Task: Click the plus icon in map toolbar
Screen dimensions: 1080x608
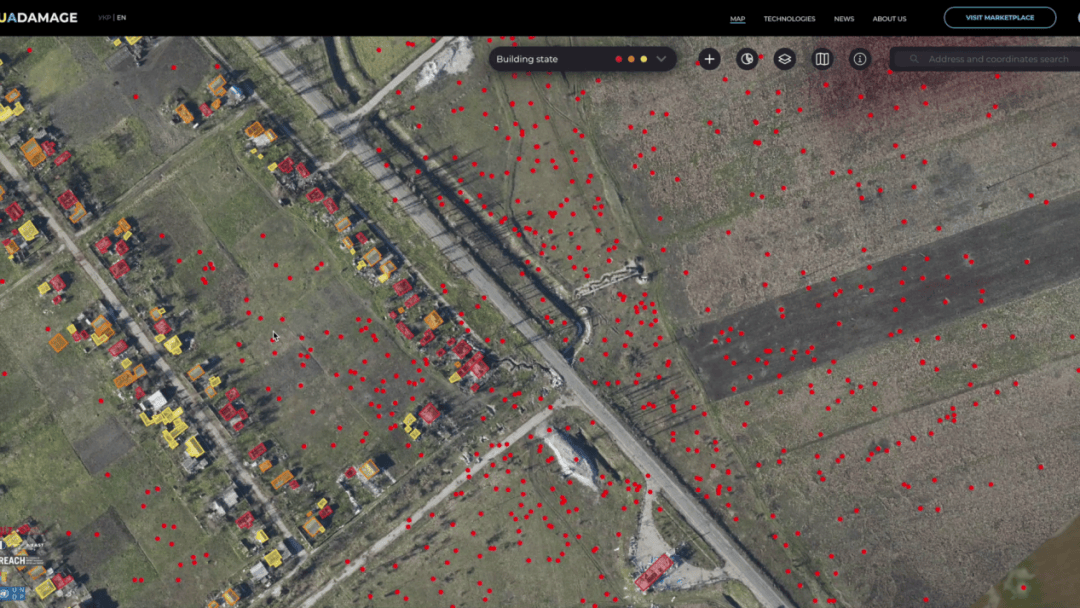Action: [x=709, y=59]
